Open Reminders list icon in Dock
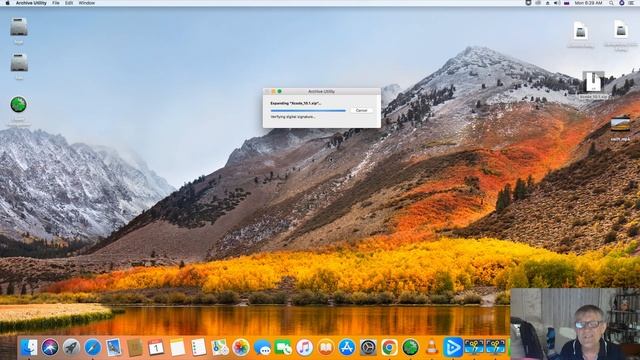Screen dimensions: 640x360 (198, 347)
